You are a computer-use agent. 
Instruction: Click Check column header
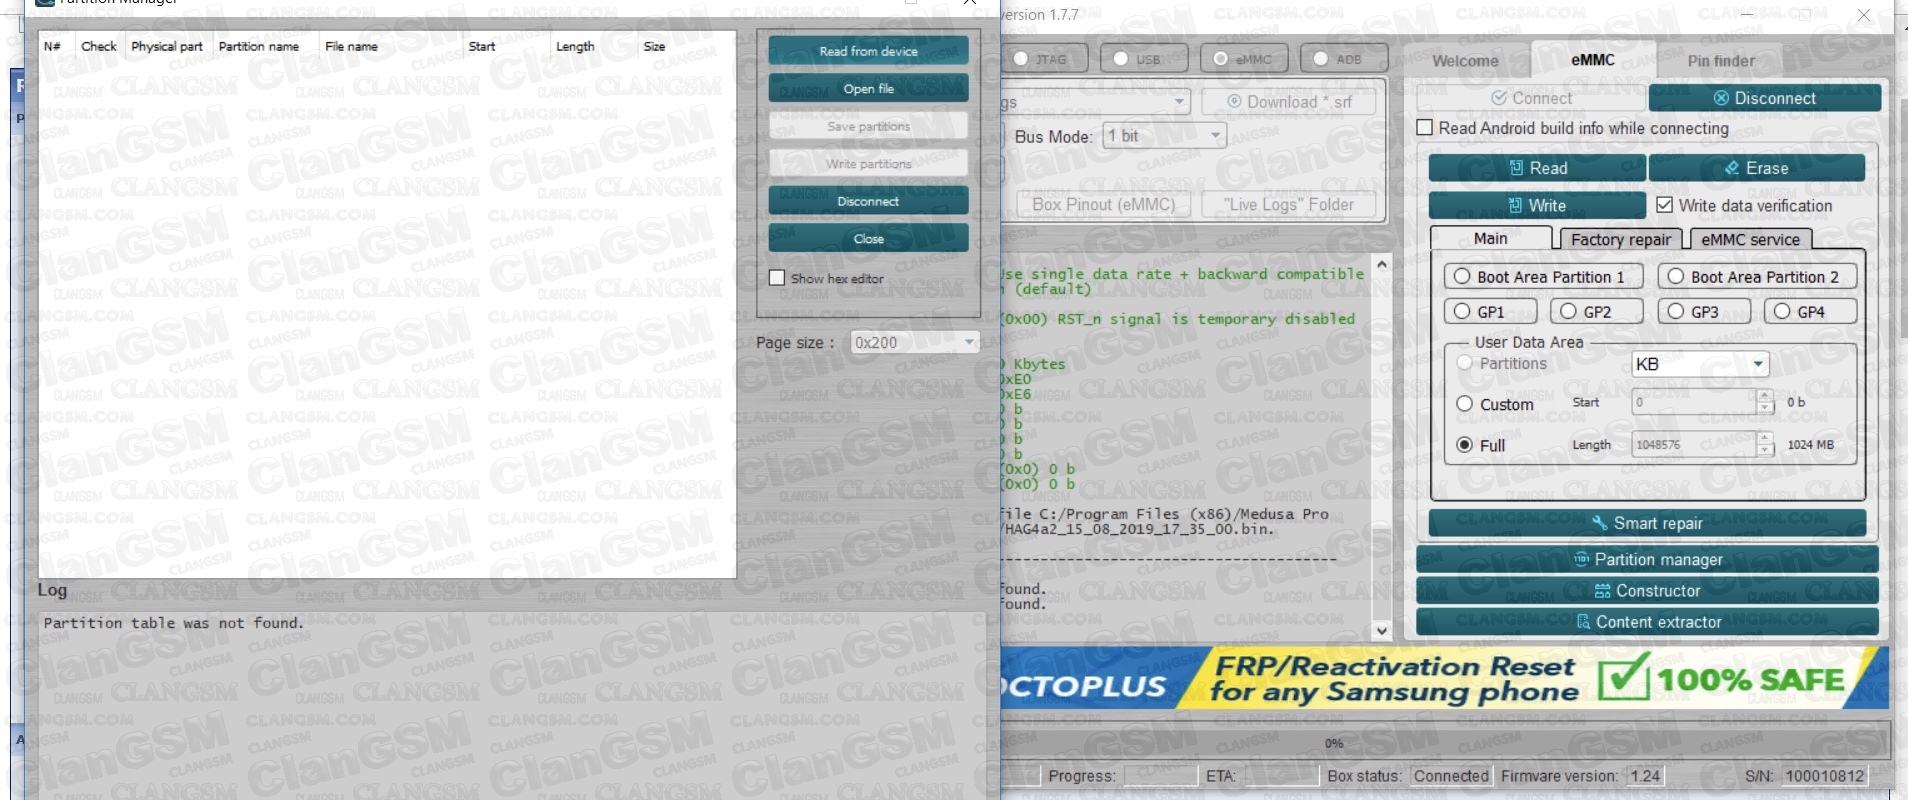pos(99,46)
